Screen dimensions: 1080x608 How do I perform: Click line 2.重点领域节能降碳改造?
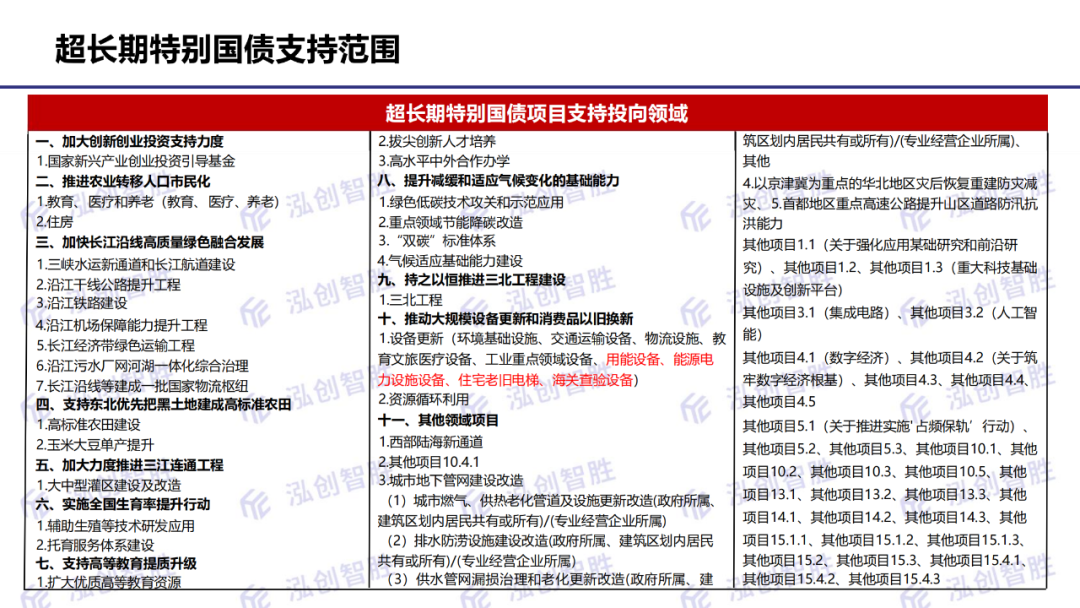(450, 222)
